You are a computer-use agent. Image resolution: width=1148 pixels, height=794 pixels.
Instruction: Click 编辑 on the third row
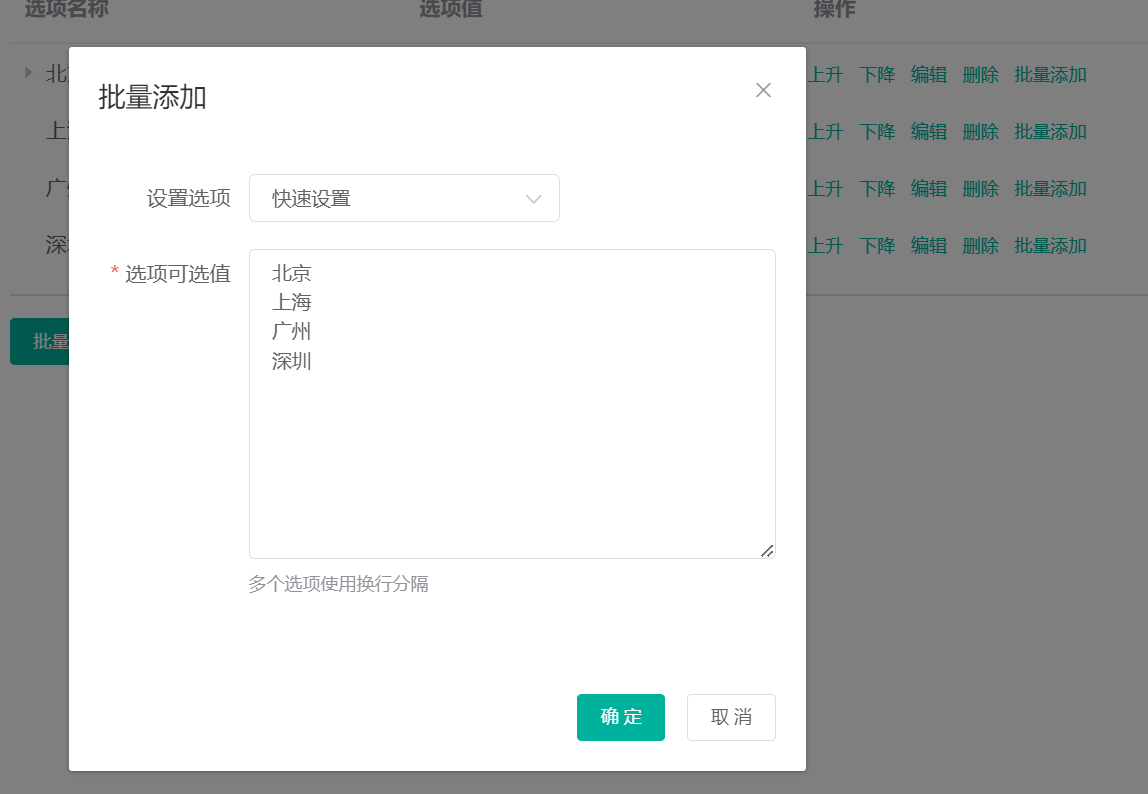(929, 188)
